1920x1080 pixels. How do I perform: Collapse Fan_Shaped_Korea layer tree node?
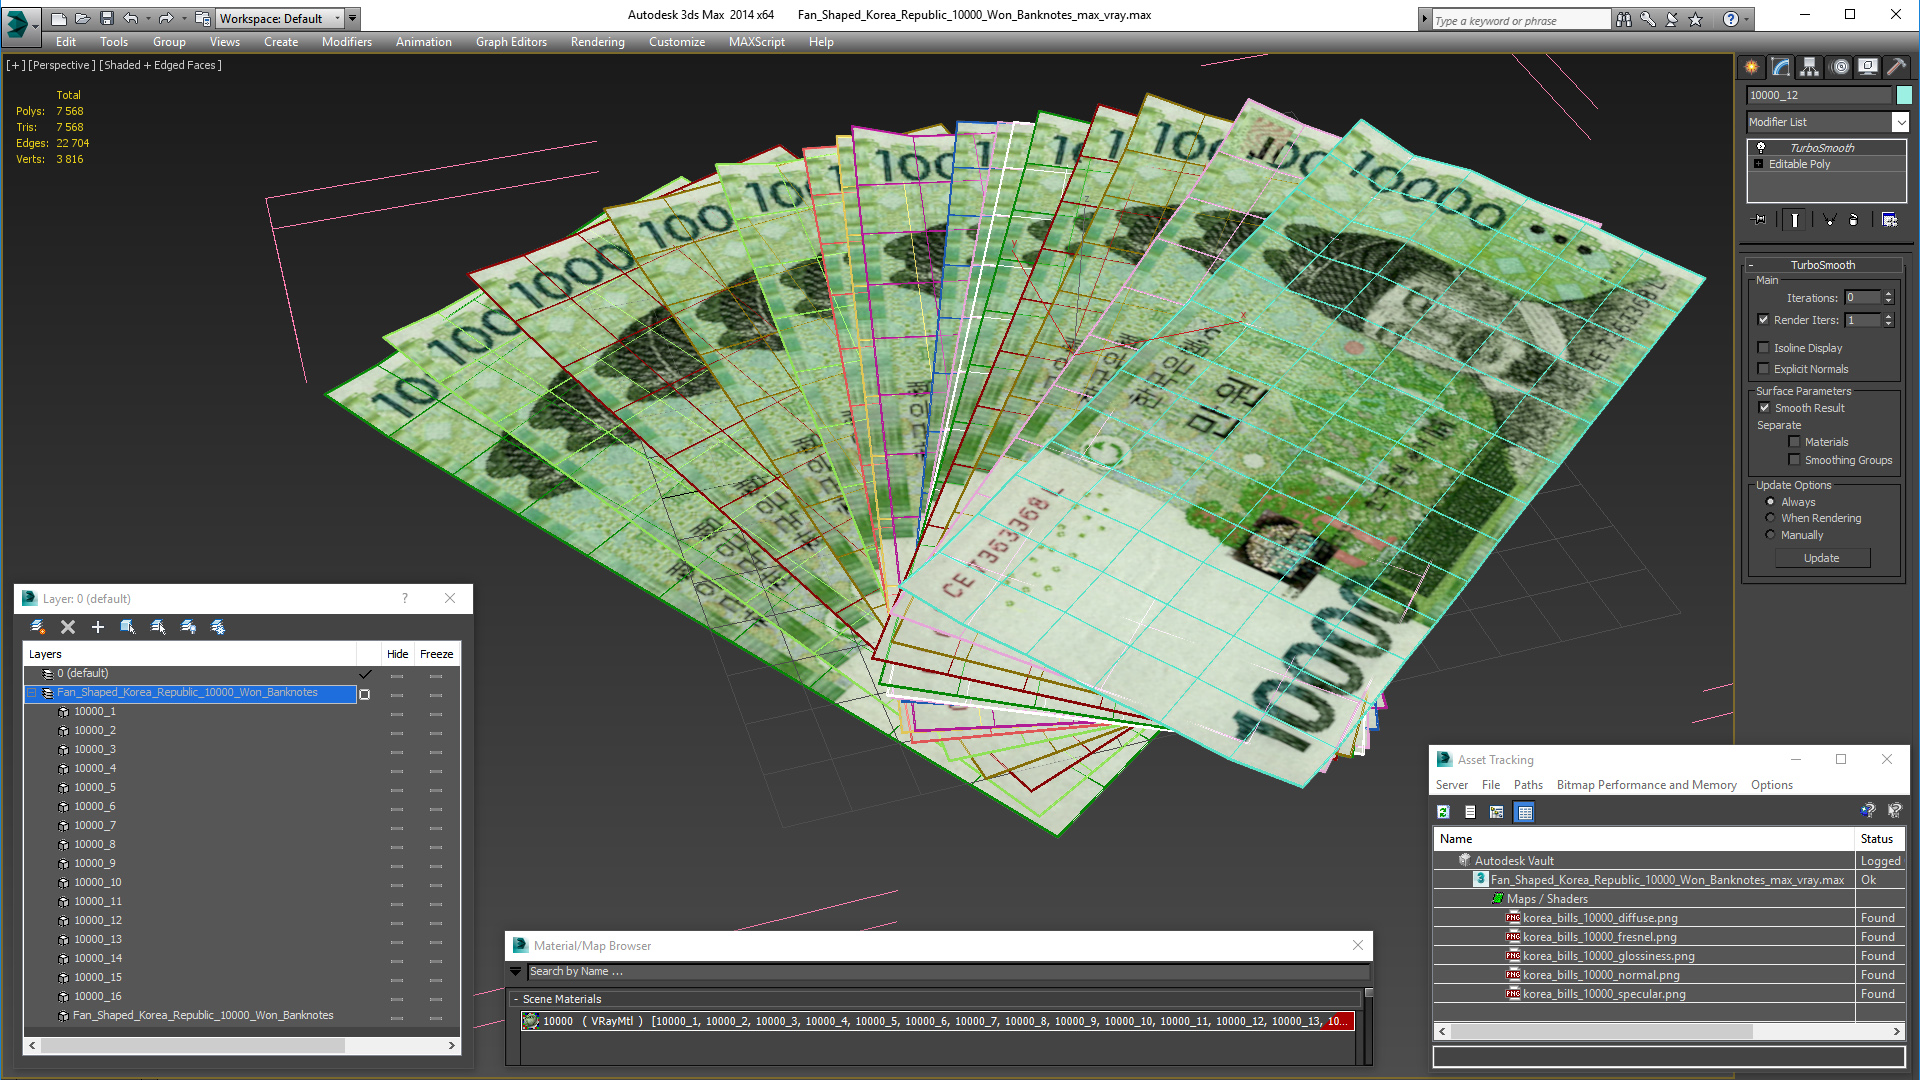(31, 693)
